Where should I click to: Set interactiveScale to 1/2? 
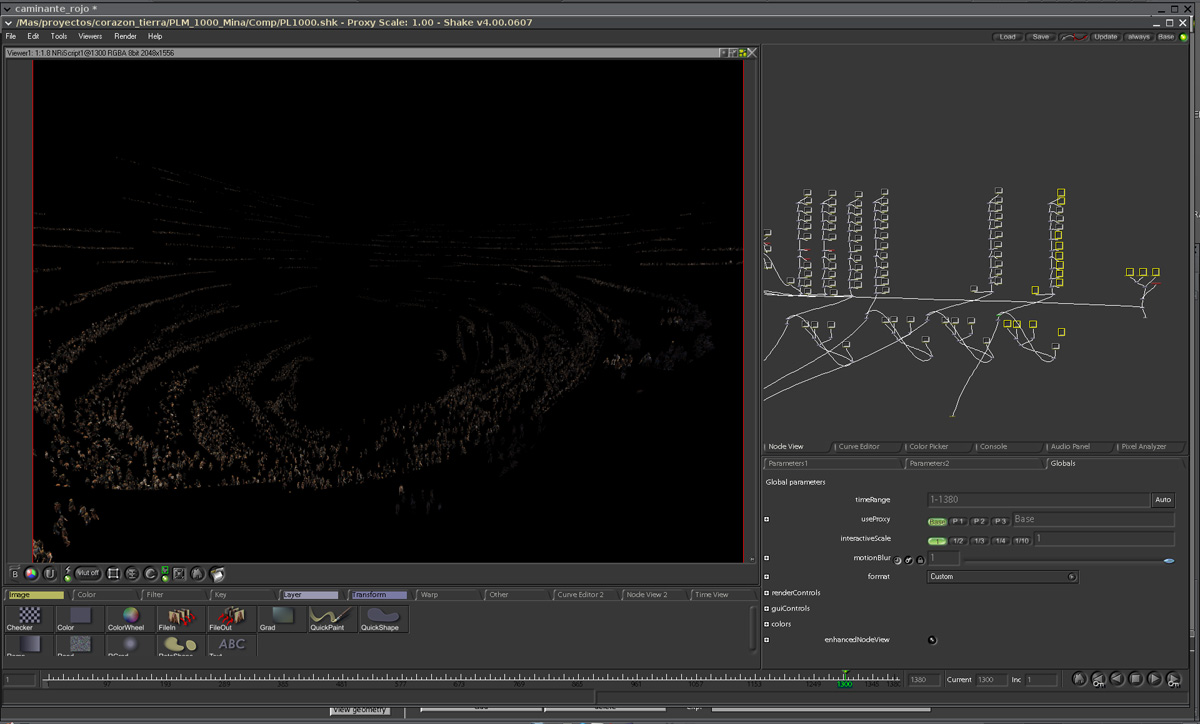click(x=958, y=540)
